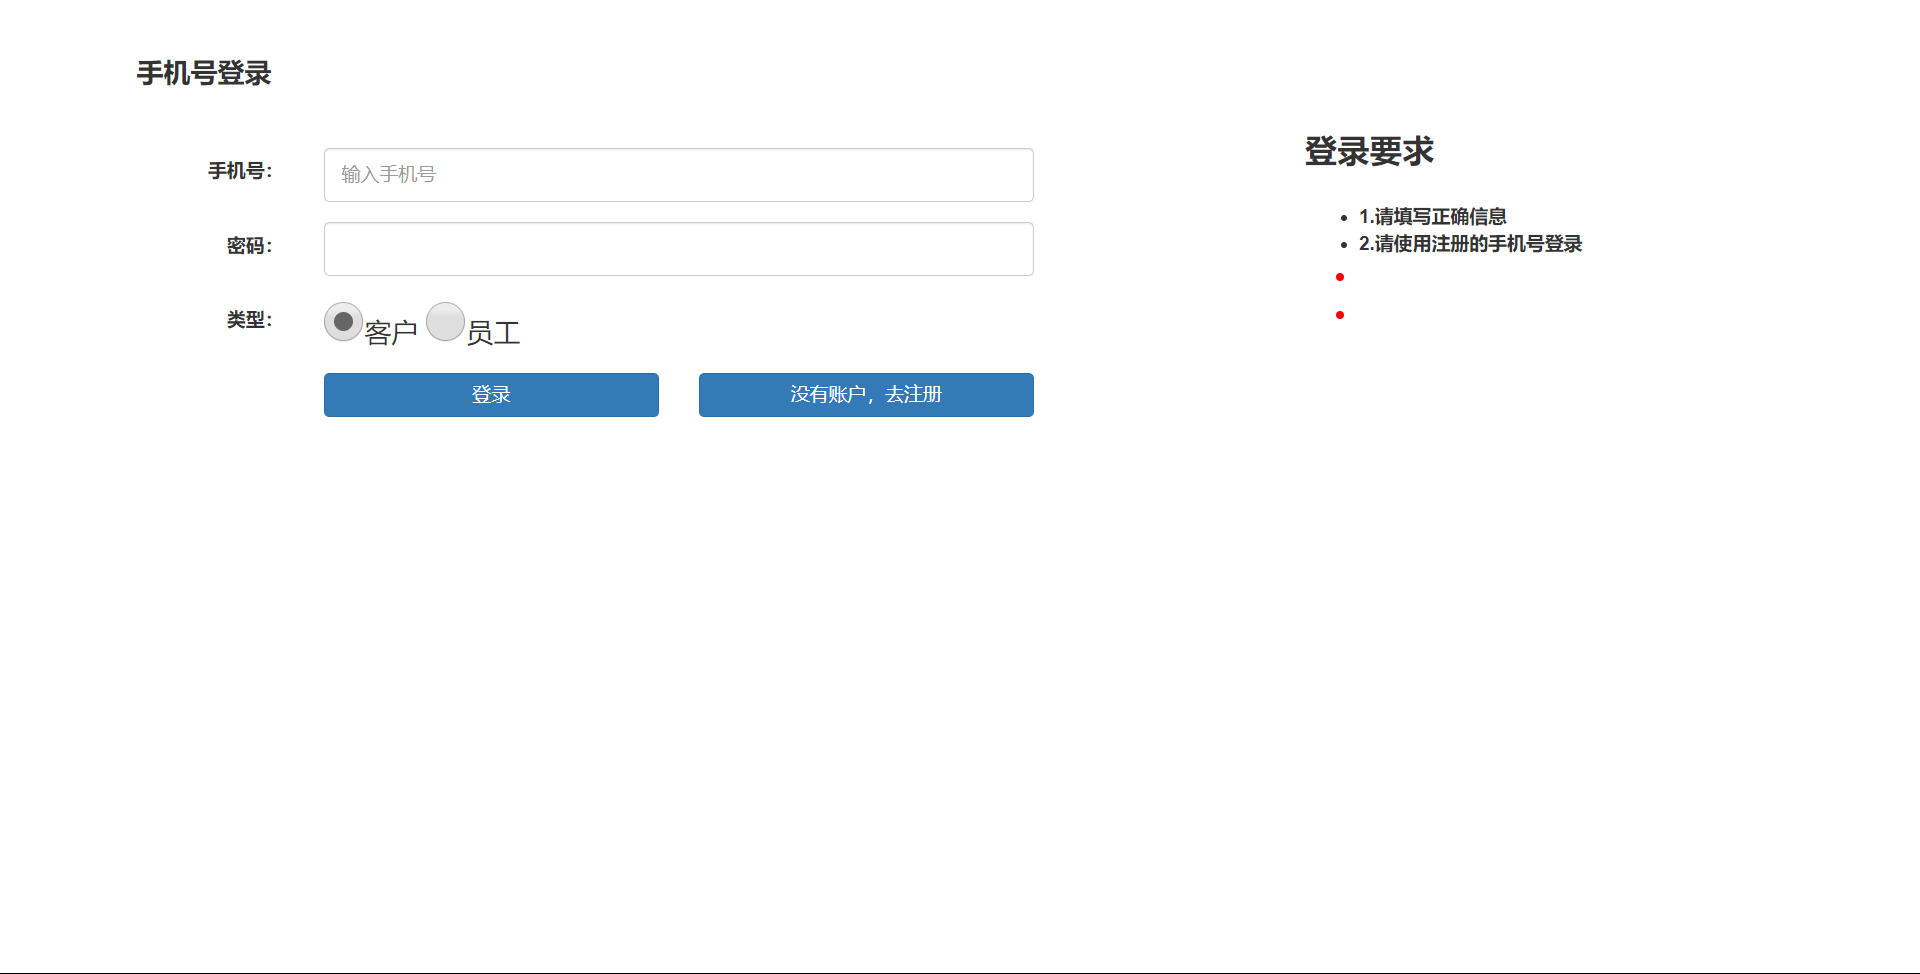Screen dimensions: 1920x974
Task: Click the 手机号登录 page heading
Action: coord(204,73)
